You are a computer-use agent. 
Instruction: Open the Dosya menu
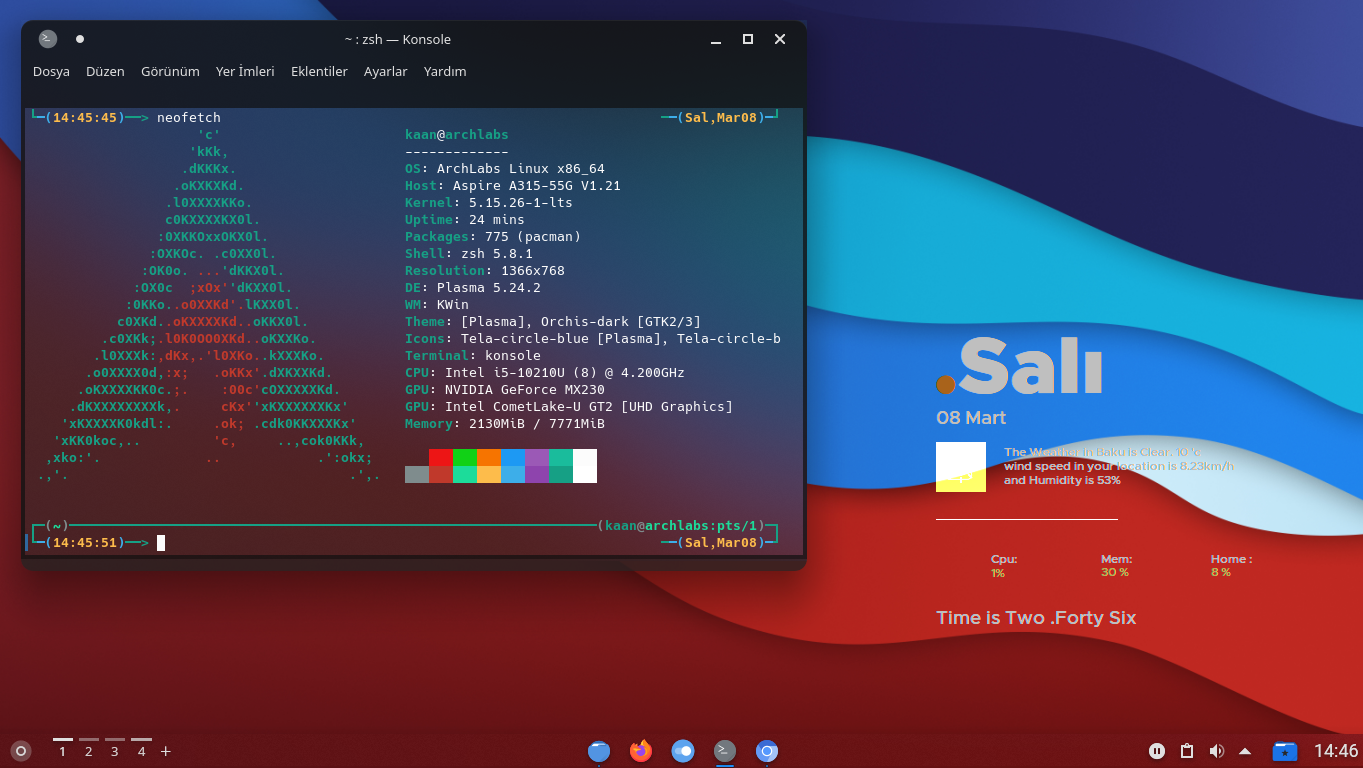click(51, 72)
